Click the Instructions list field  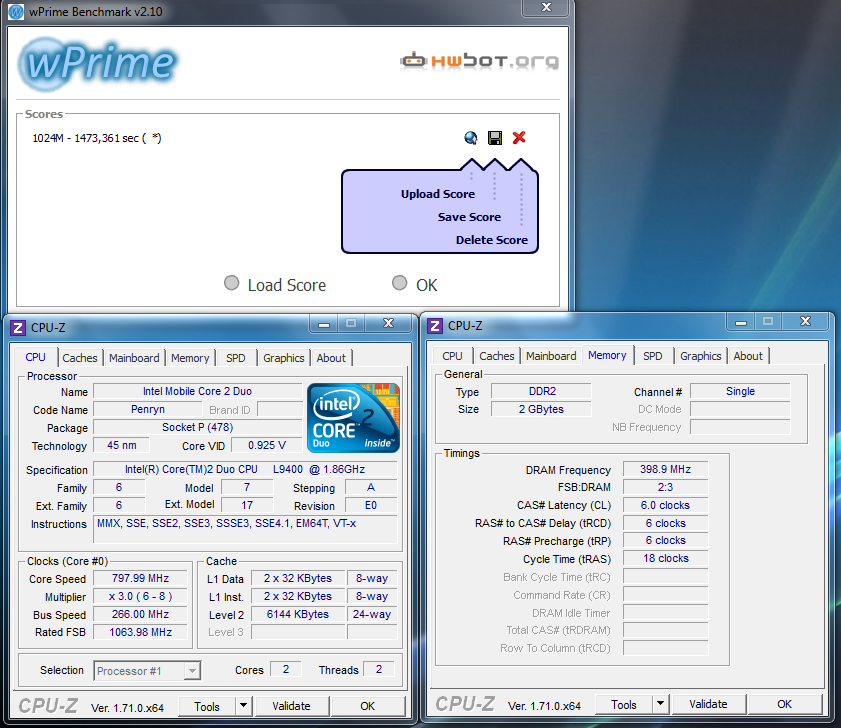pos(245,530)
